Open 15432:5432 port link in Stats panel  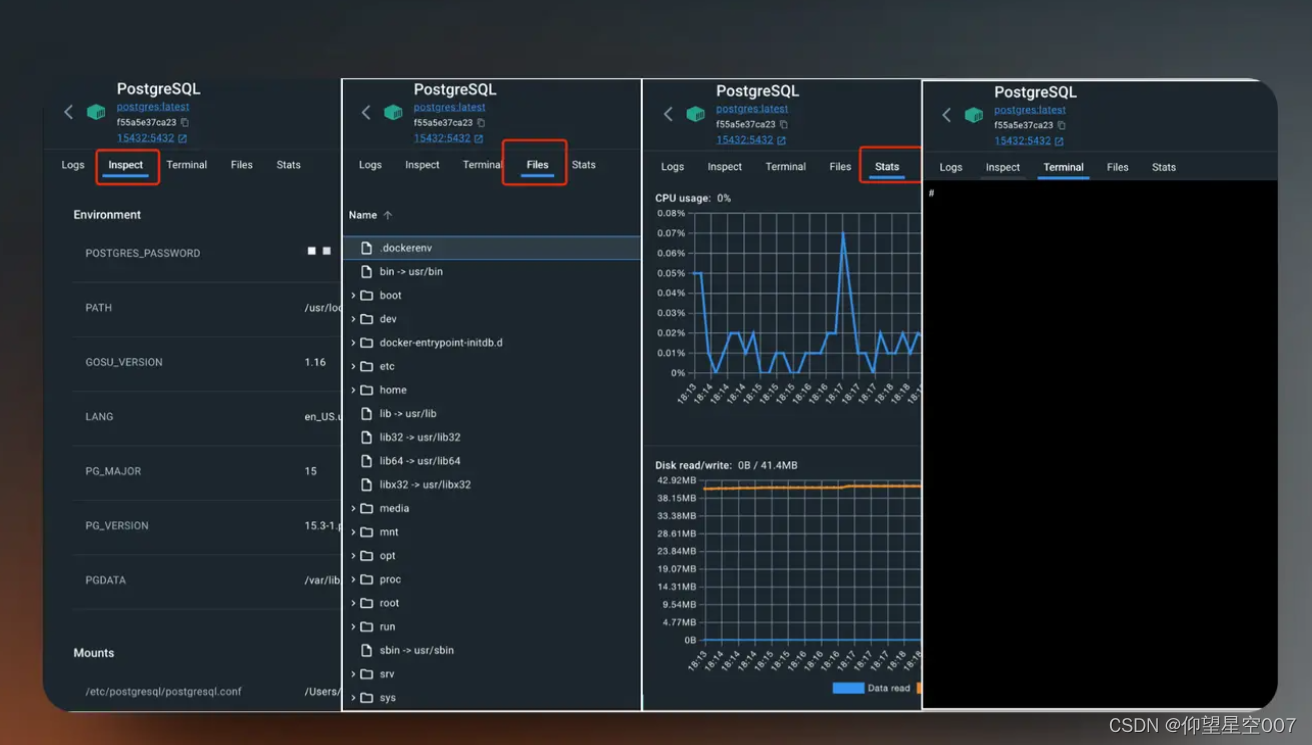click(745, 140)
